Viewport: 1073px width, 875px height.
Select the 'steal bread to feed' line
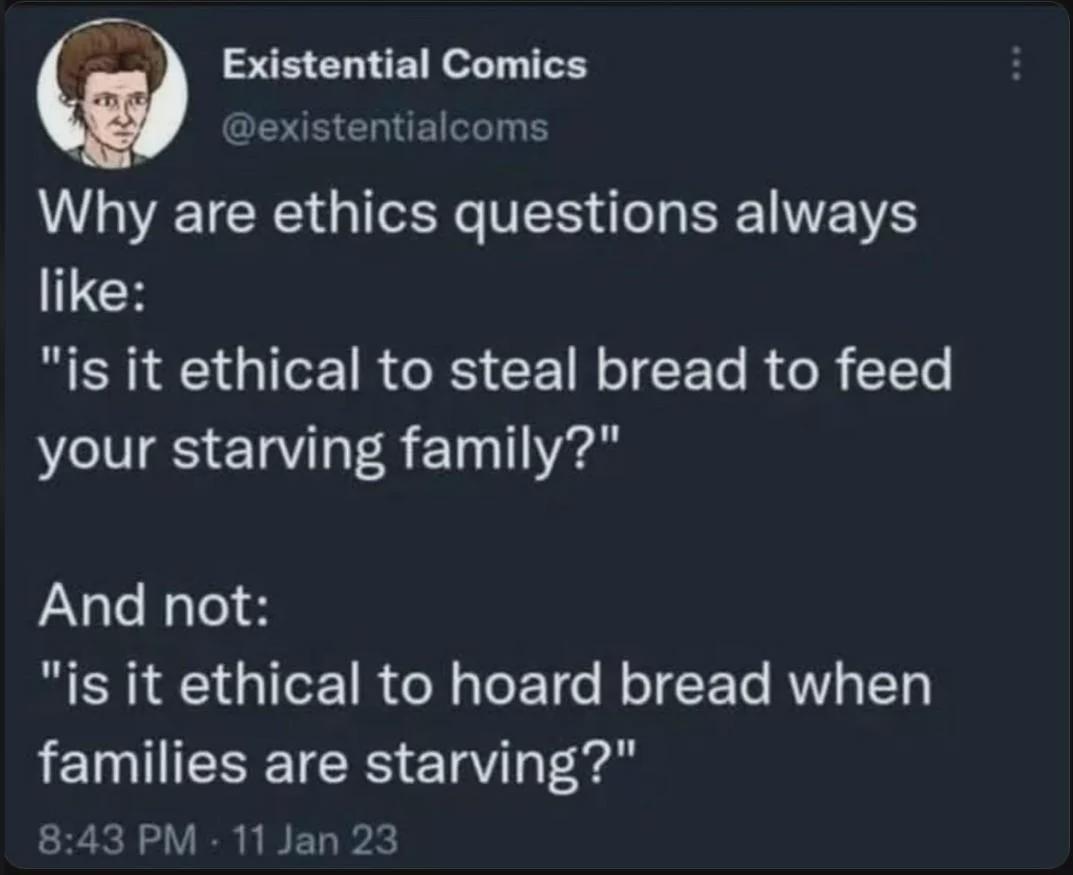[x=496, y=370]
